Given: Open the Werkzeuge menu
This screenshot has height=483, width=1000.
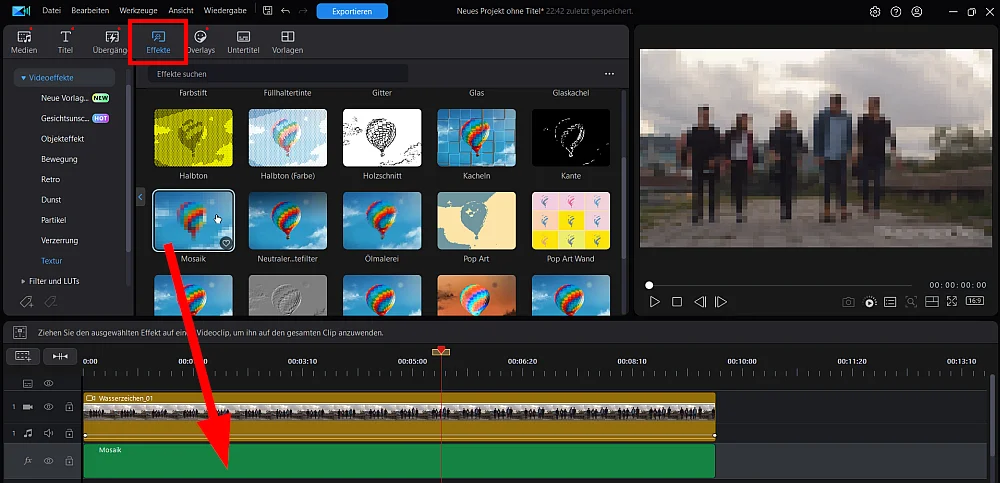Looking at the screenshot, I should pyautogui.click(x=137, y=11).
